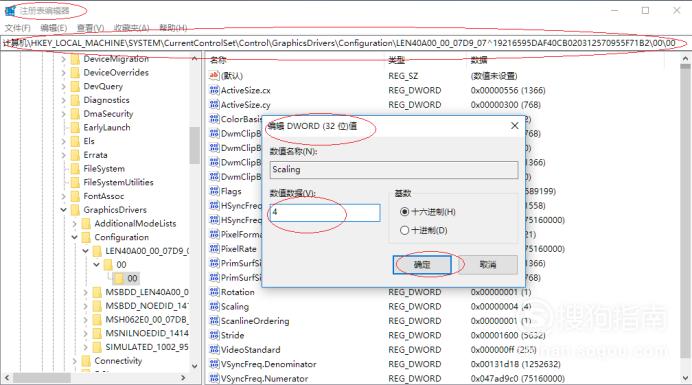Click the registry path address bar

coord(346,43)
